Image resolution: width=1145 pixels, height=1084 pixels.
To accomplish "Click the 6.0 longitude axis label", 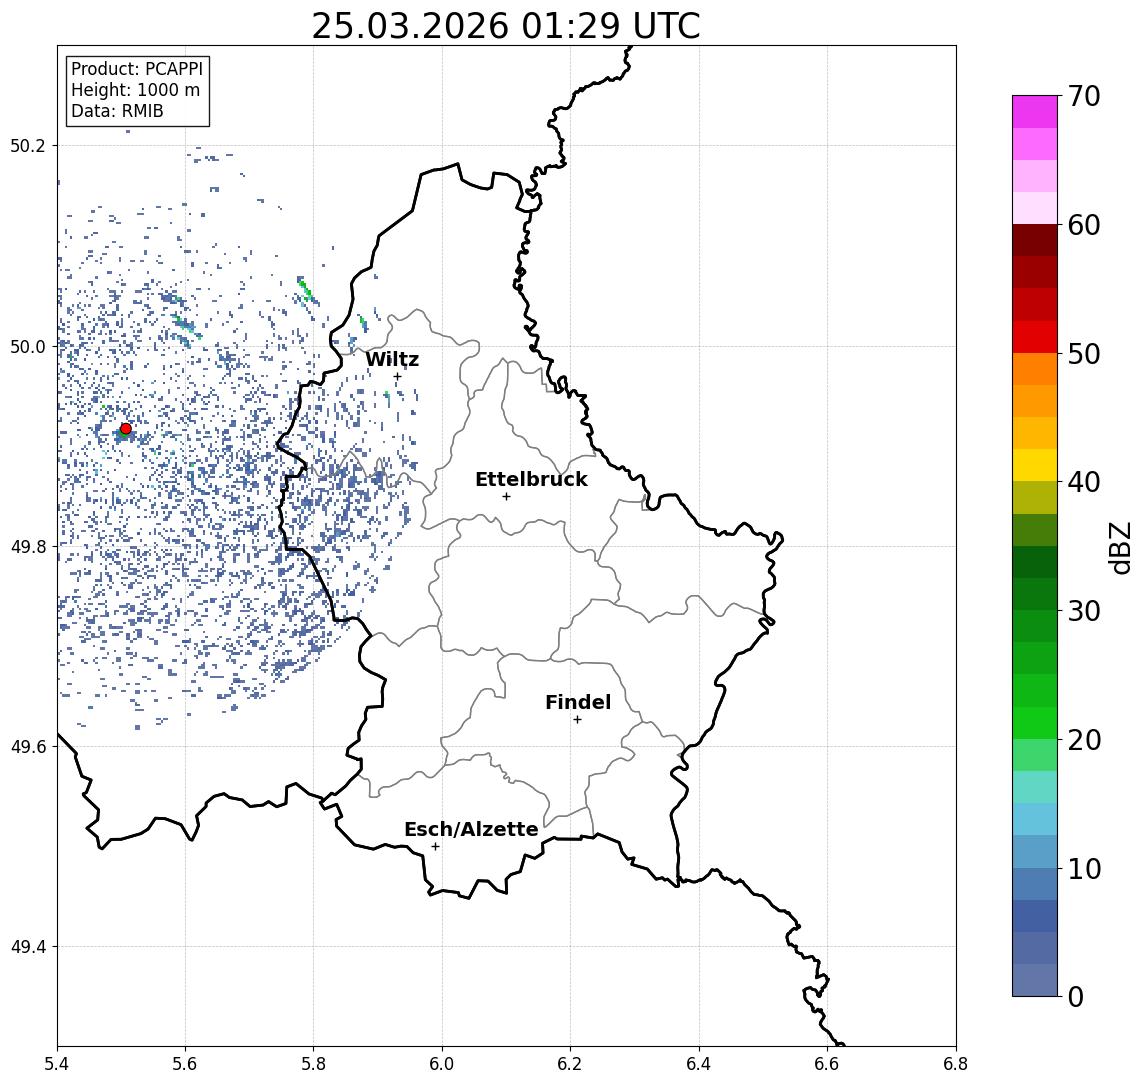I will [442, 1064].
